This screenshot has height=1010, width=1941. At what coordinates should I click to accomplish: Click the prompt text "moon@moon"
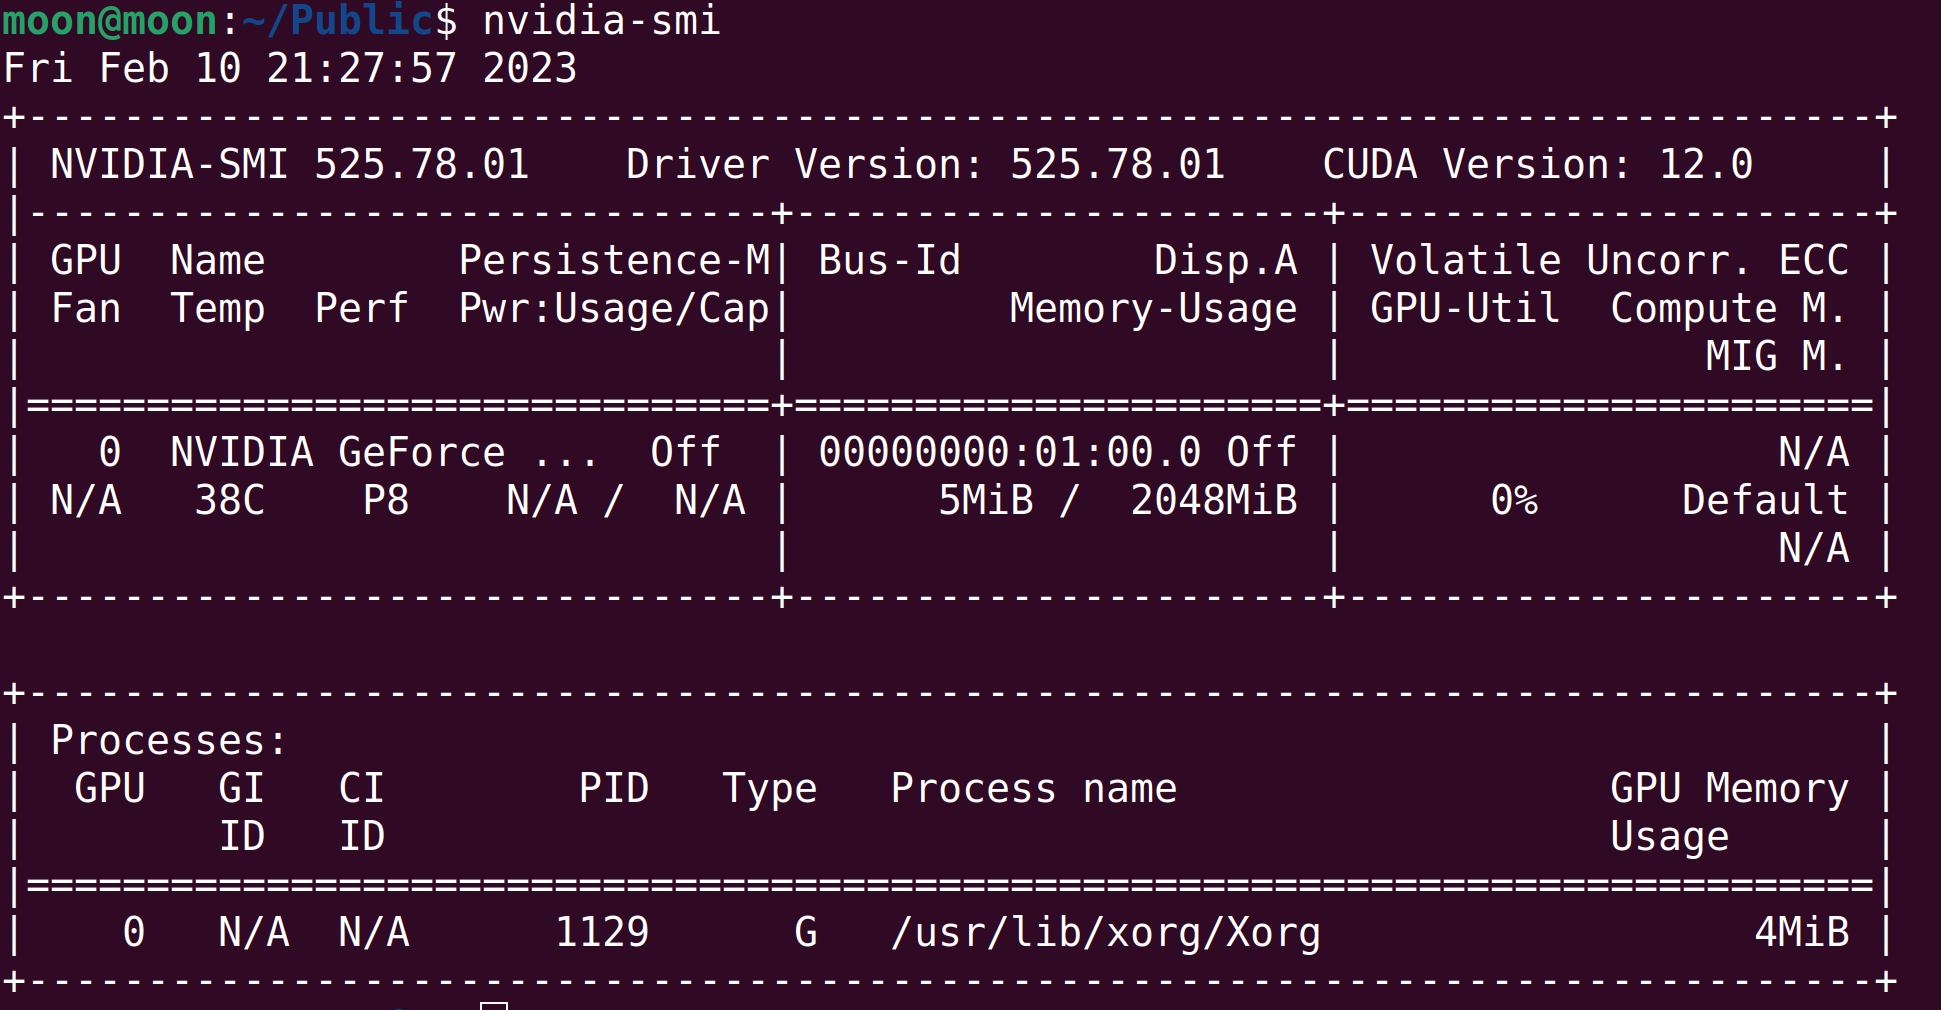point(110,20)
